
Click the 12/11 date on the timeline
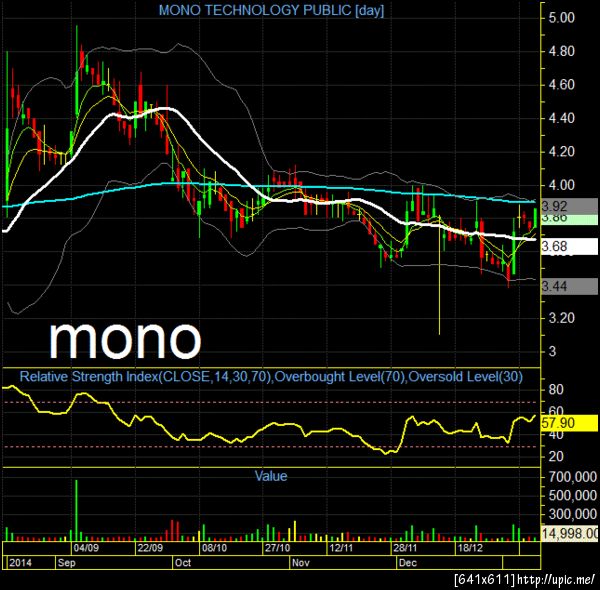(x=341, y=548)
